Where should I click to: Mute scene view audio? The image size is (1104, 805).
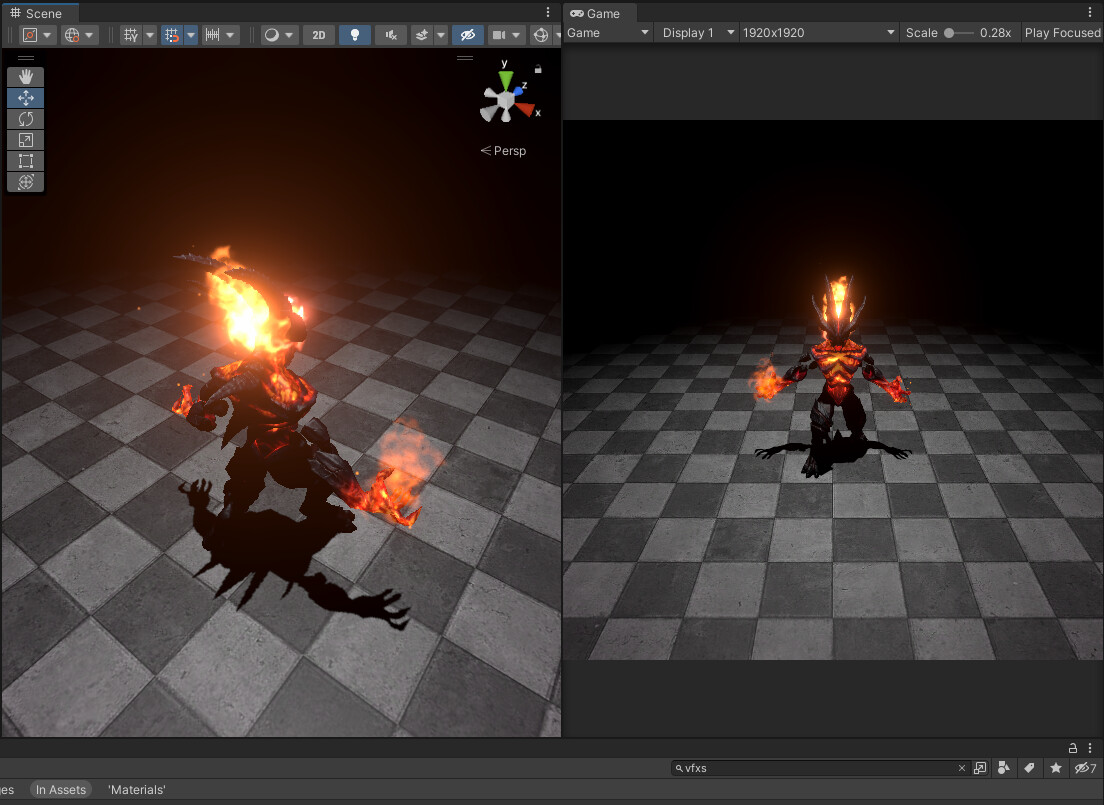390,34
